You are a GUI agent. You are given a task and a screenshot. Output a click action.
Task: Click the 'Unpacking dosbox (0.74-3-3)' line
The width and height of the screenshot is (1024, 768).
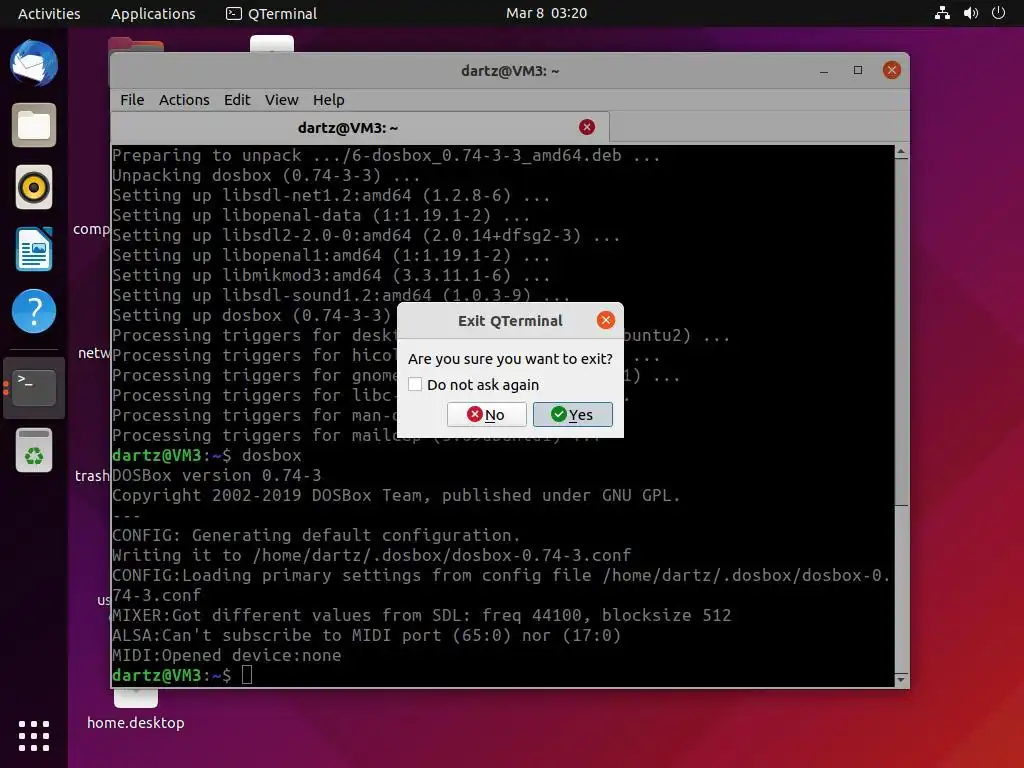[266, 176]
